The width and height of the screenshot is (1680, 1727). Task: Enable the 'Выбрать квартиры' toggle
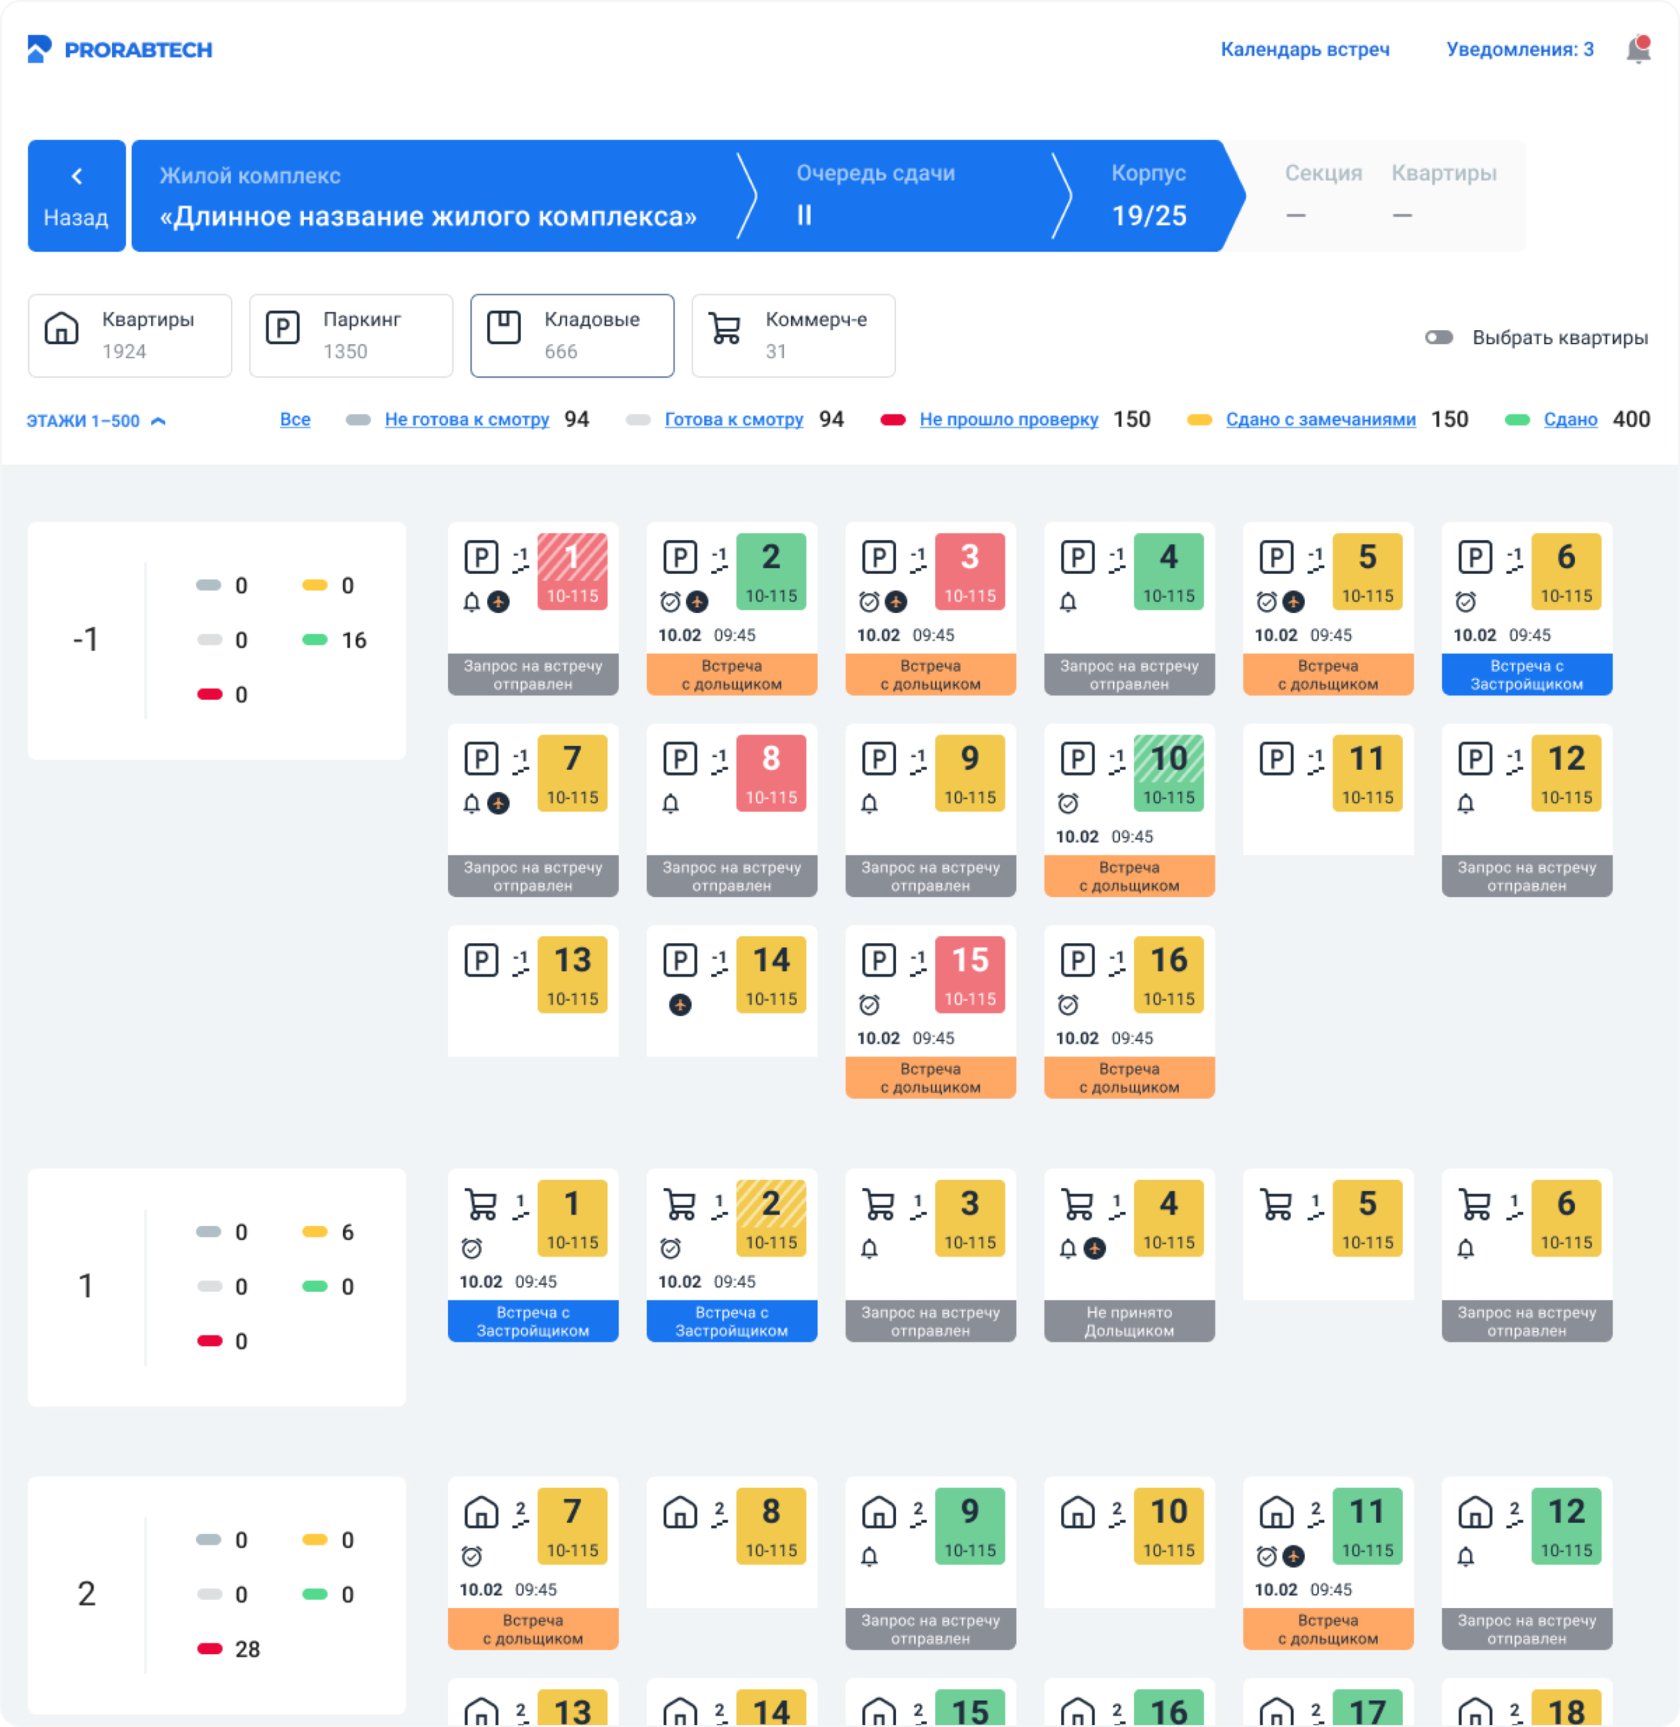[x=1439, y=338]
